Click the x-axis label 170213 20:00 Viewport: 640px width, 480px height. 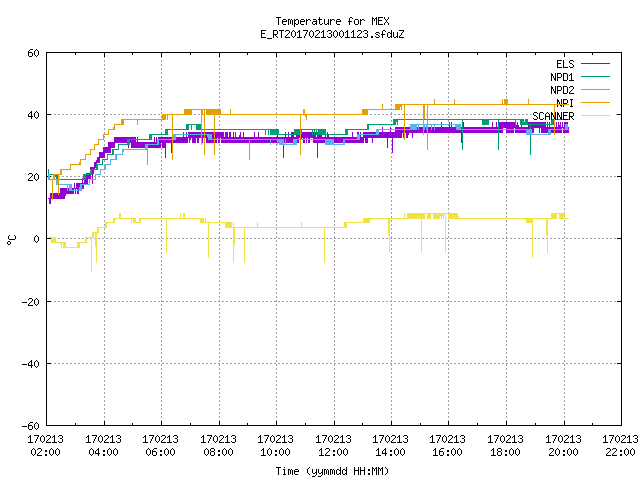point(564,446)
